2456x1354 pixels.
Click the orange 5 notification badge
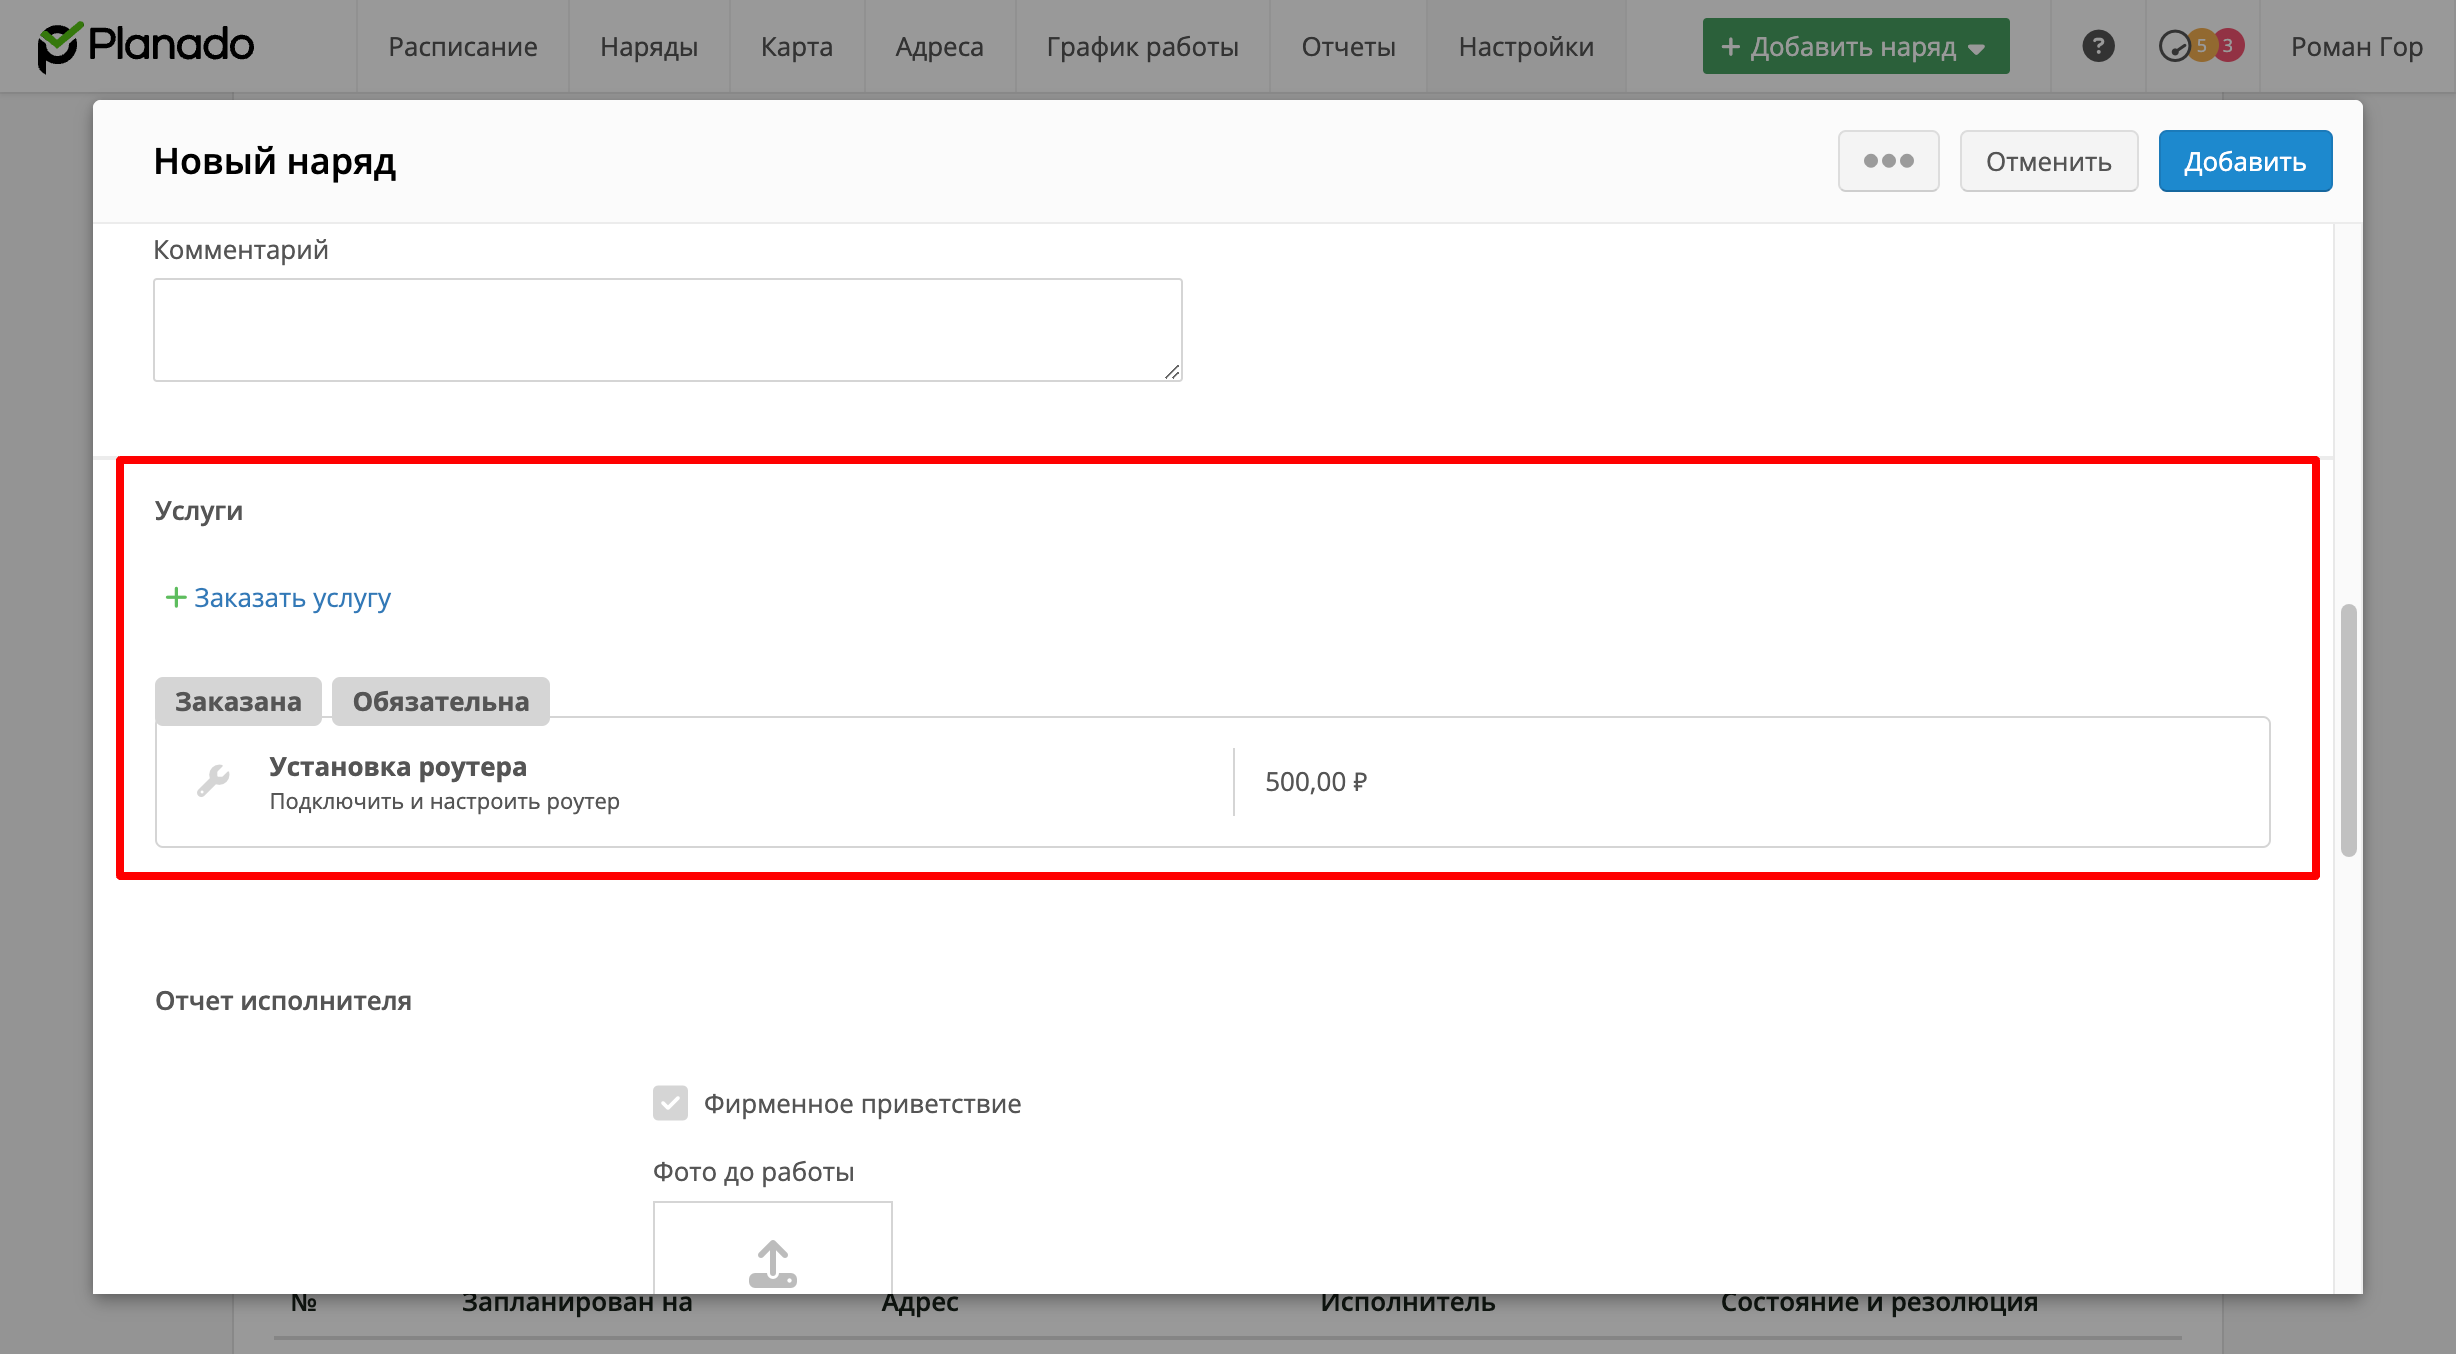click(2201, 46)
